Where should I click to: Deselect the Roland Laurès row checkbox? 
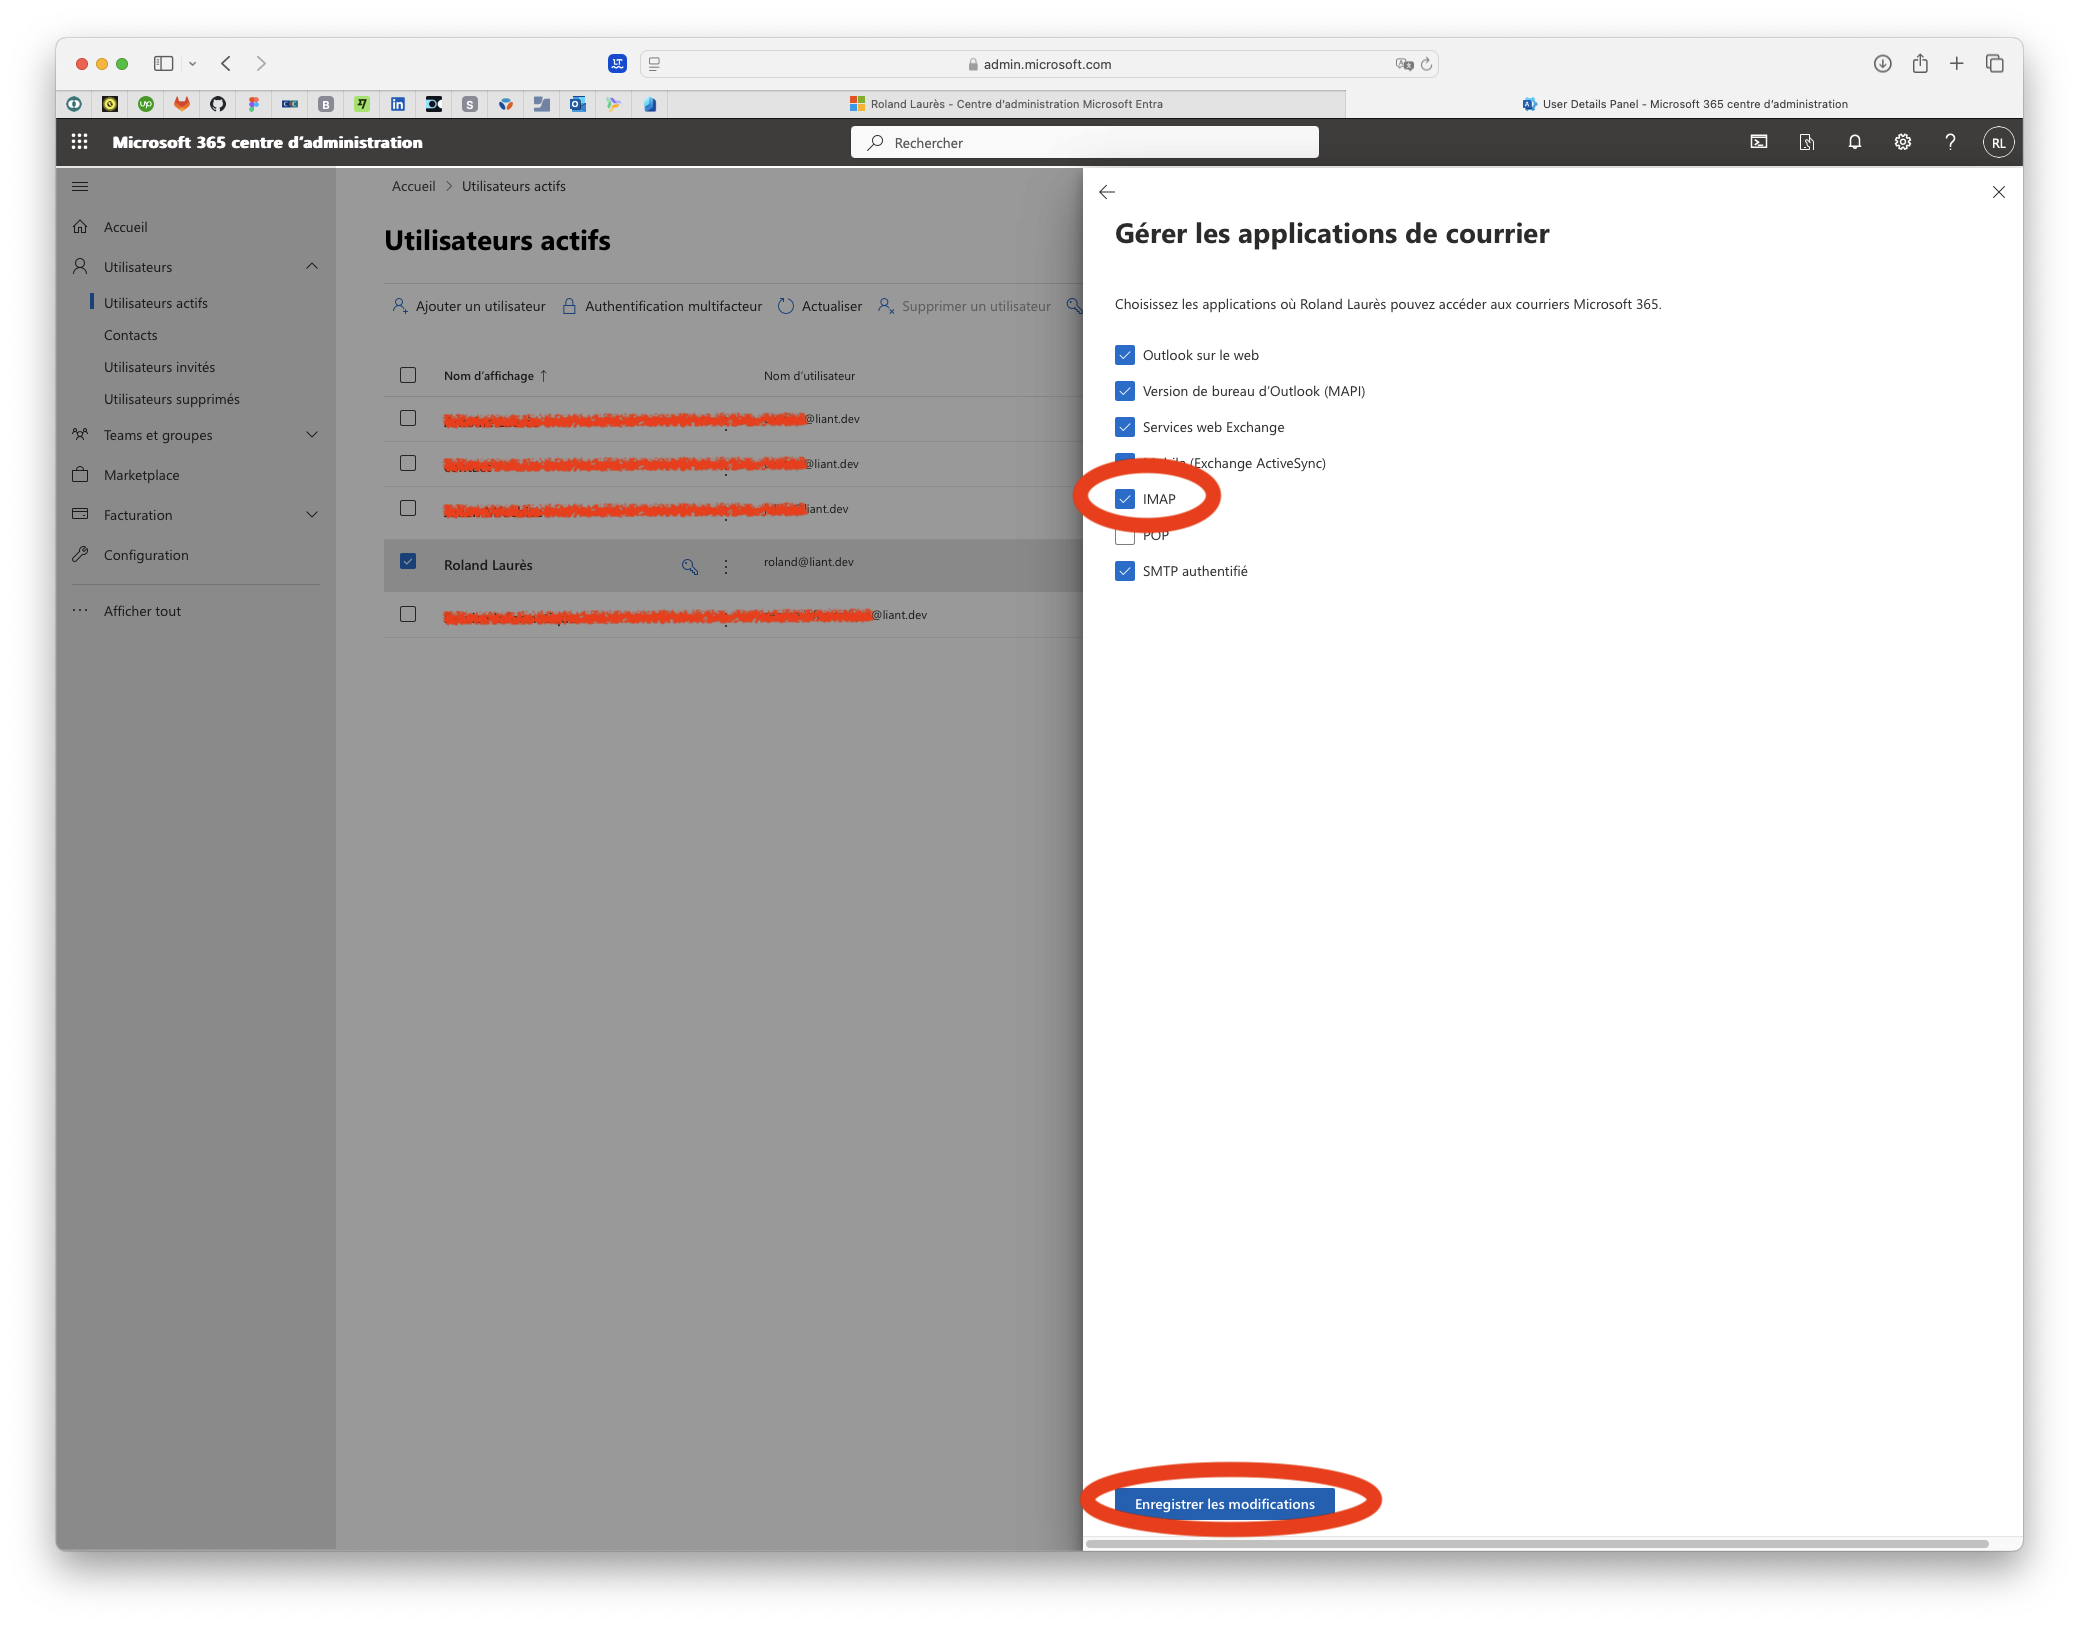[x=408, y=561]
